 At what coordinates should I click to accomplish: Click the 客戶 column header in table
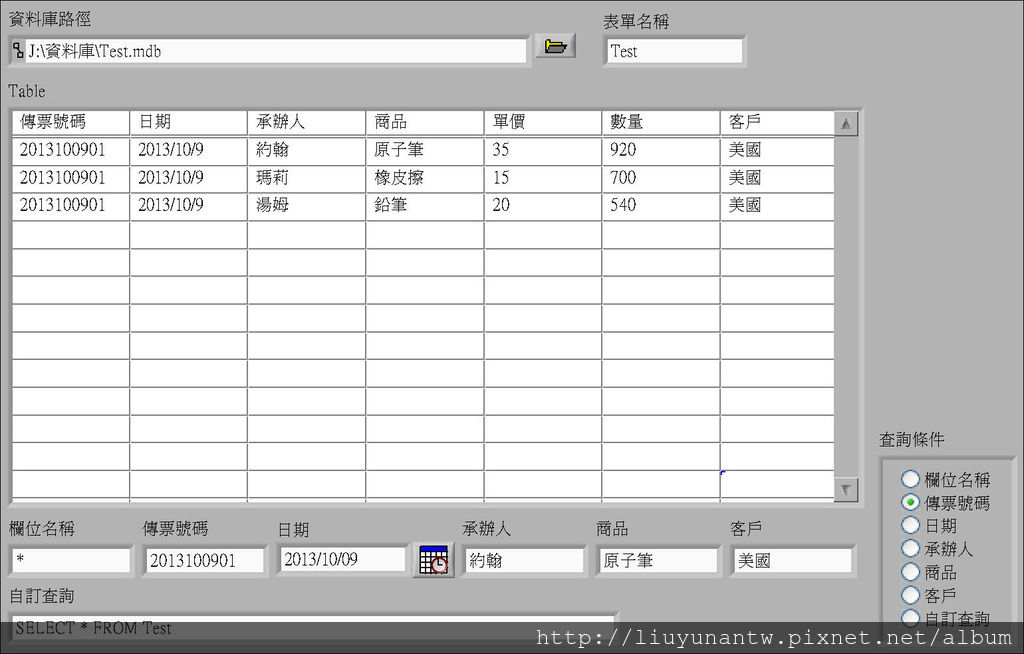click(x=777, y=122)
